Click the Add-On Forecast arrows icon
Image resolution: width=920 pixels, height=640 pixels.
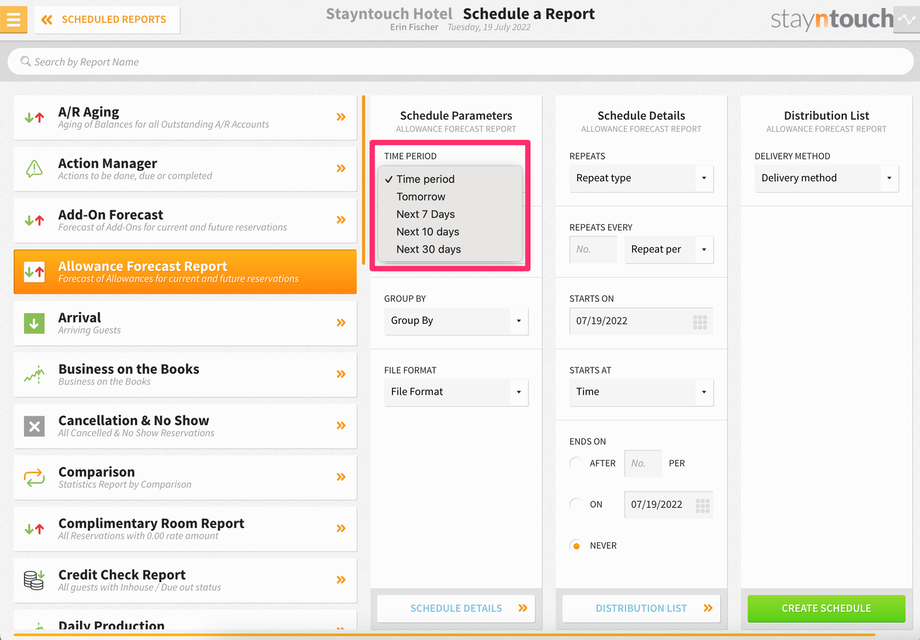tap(34, 221)
